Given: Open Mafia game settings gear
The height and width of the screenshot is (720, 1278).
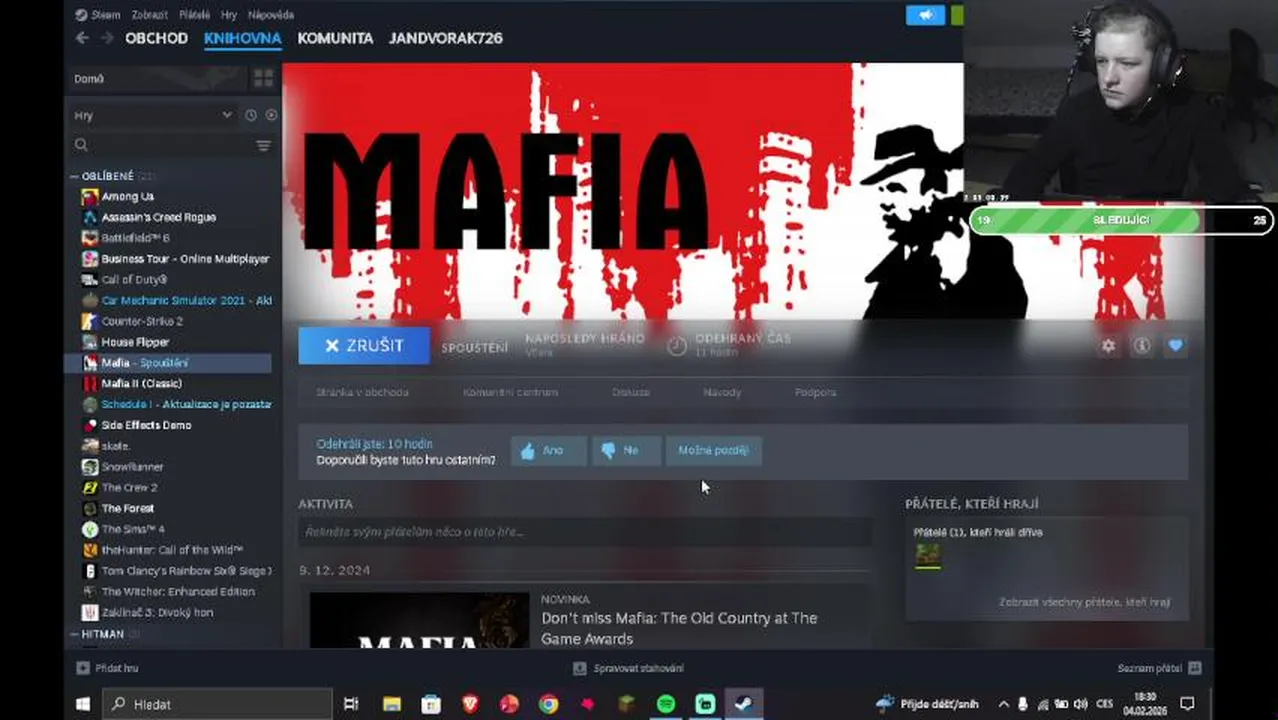Looking at the screenshot, I should (x=1108, y=345).
